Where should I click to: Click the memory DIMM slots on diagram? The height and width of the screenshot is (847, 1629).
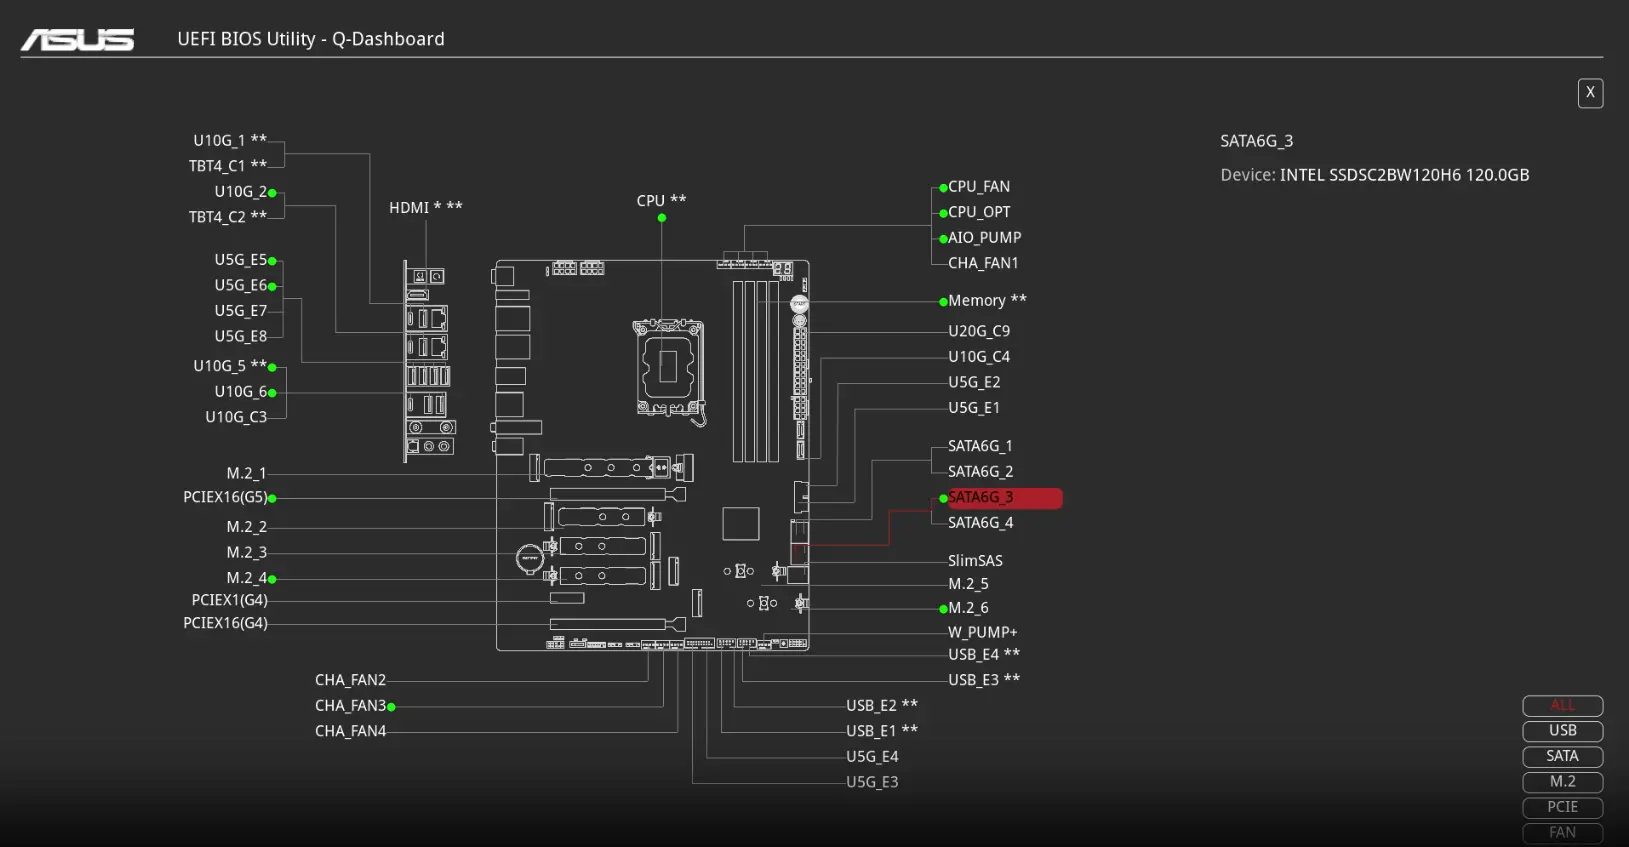point(755,370)
